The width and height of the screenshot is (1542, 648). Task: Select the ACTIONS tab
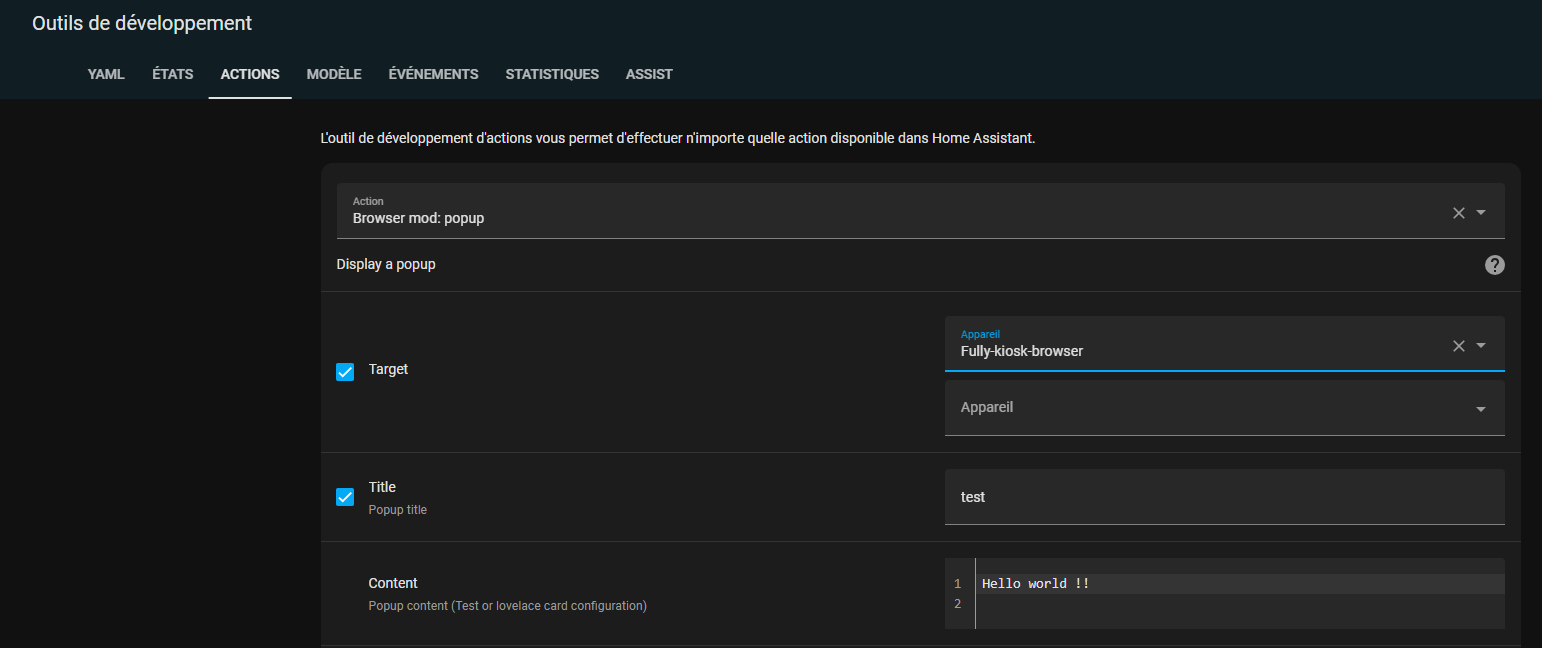click(250, 74)
